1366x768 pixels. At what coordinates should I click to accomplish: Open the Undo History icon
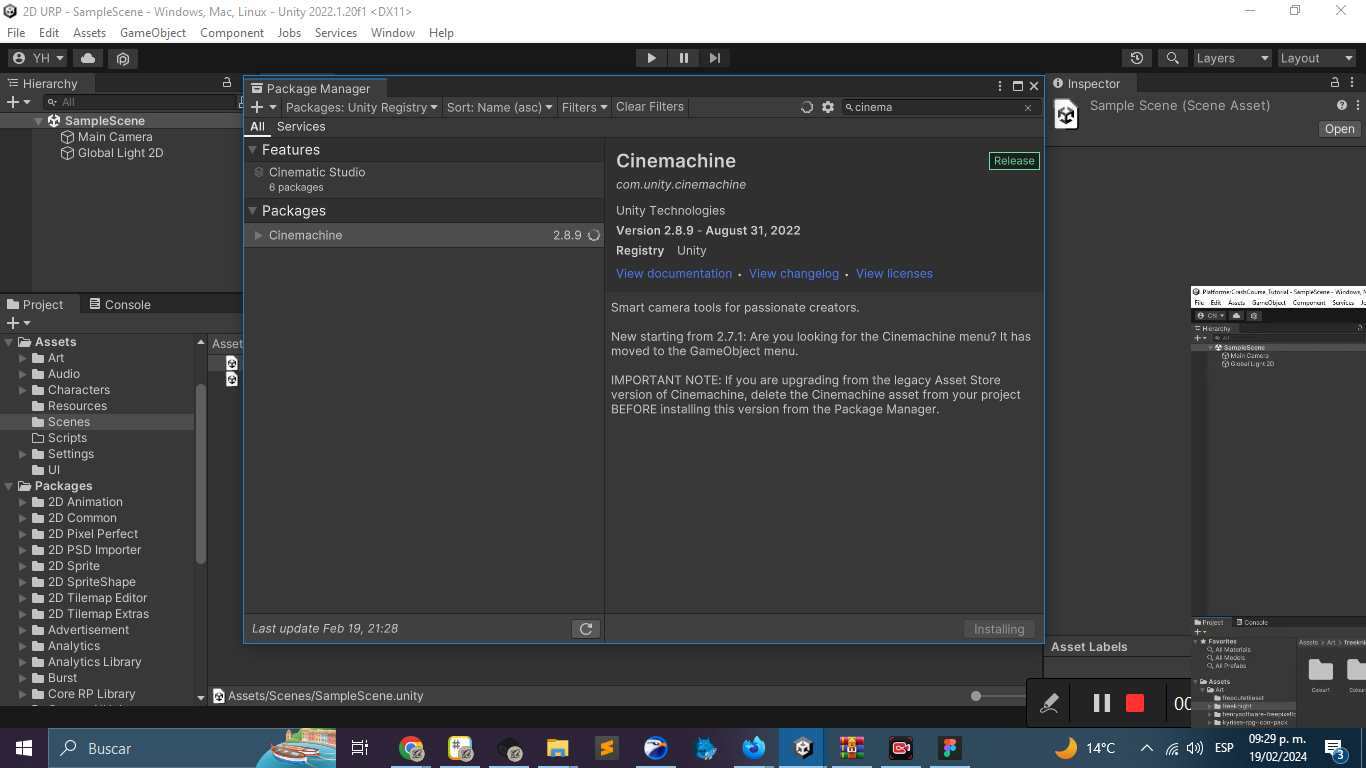pyautogui.click(x=1136, y=58)
